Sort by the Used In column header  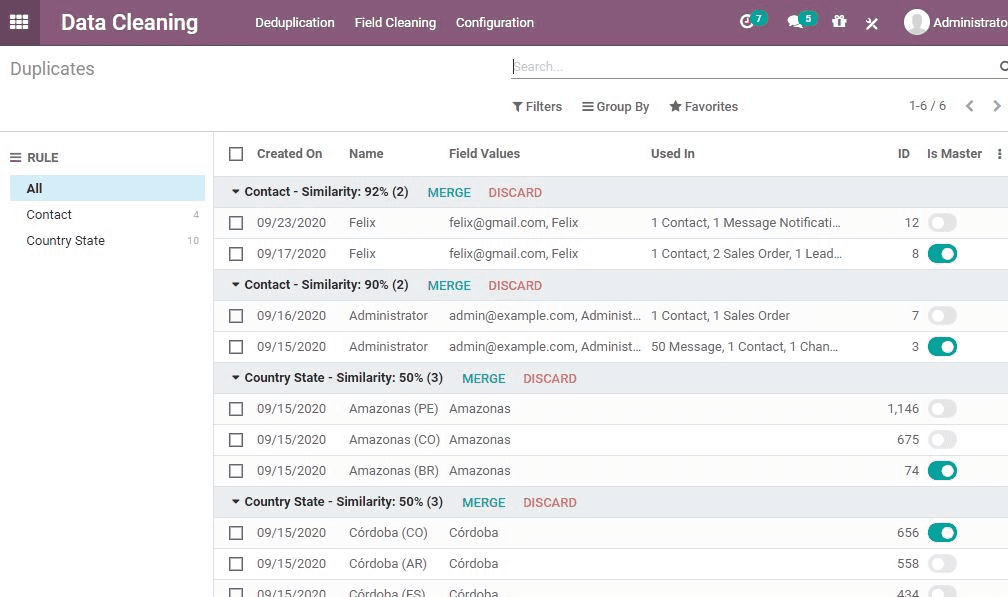[672, 154]
